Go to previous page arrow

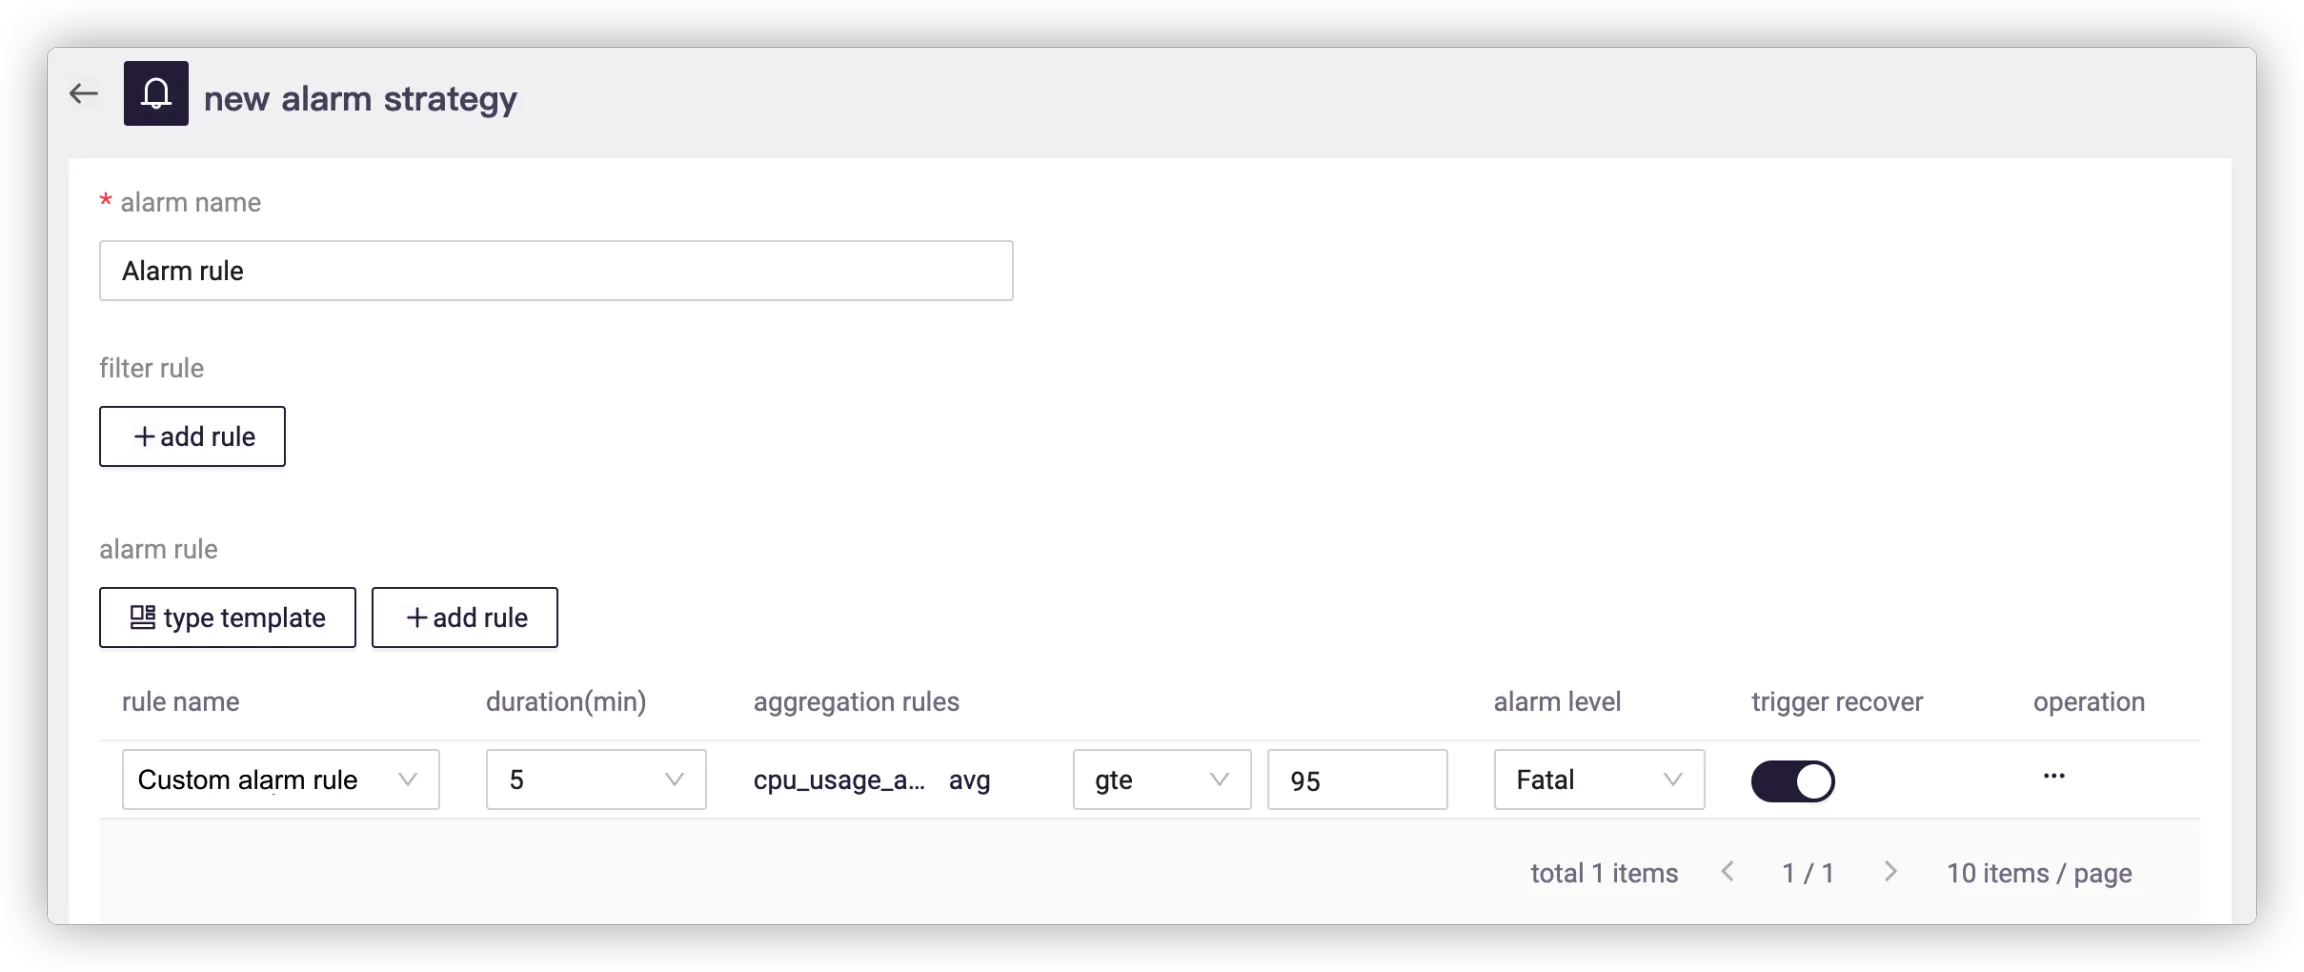[x=1727, y=872]
